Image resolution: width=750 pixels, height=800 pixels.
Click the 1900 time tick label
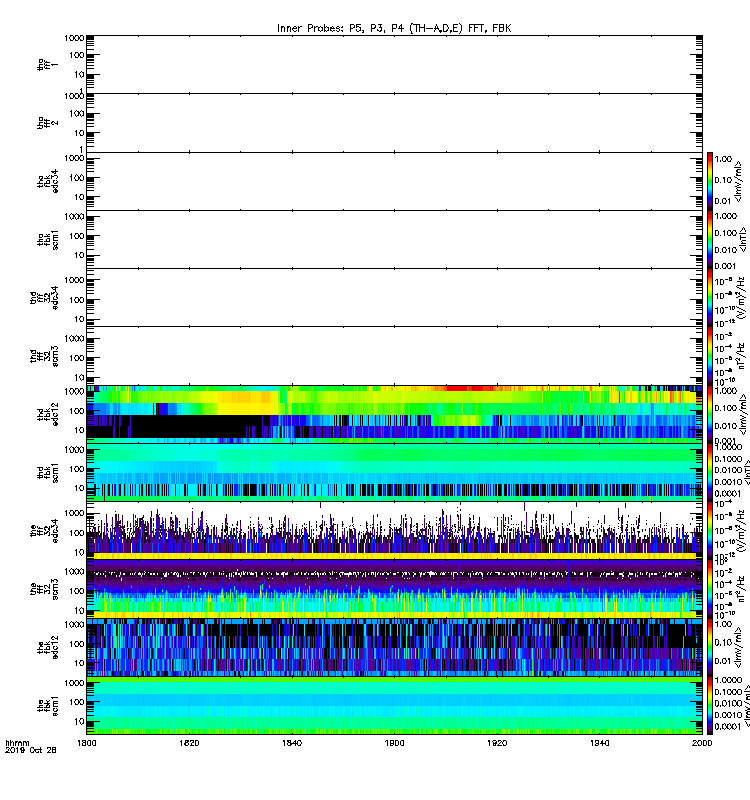(x=394, y=743)
